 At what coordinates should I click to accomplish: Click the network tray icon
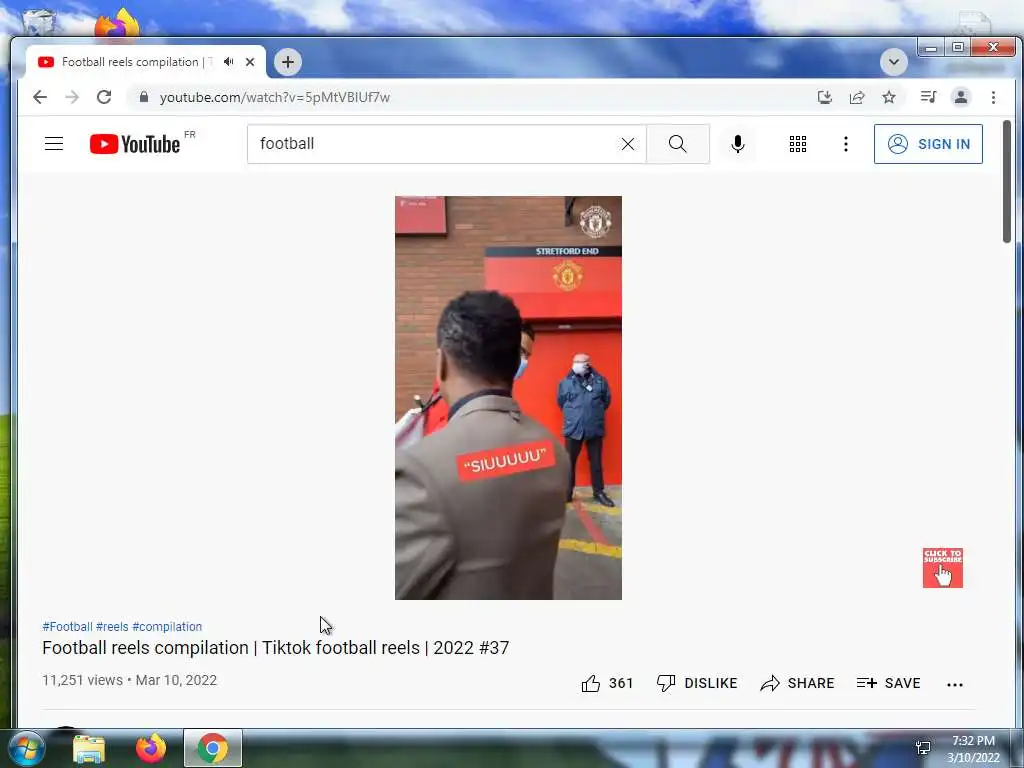click(923, 748)
